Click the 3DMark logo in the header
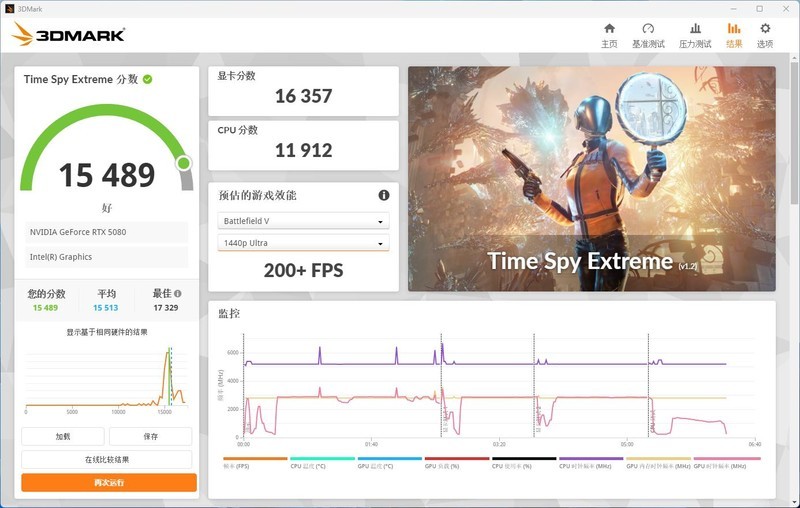This screenshot has width=800, height=508. click(x=68, y=35)
